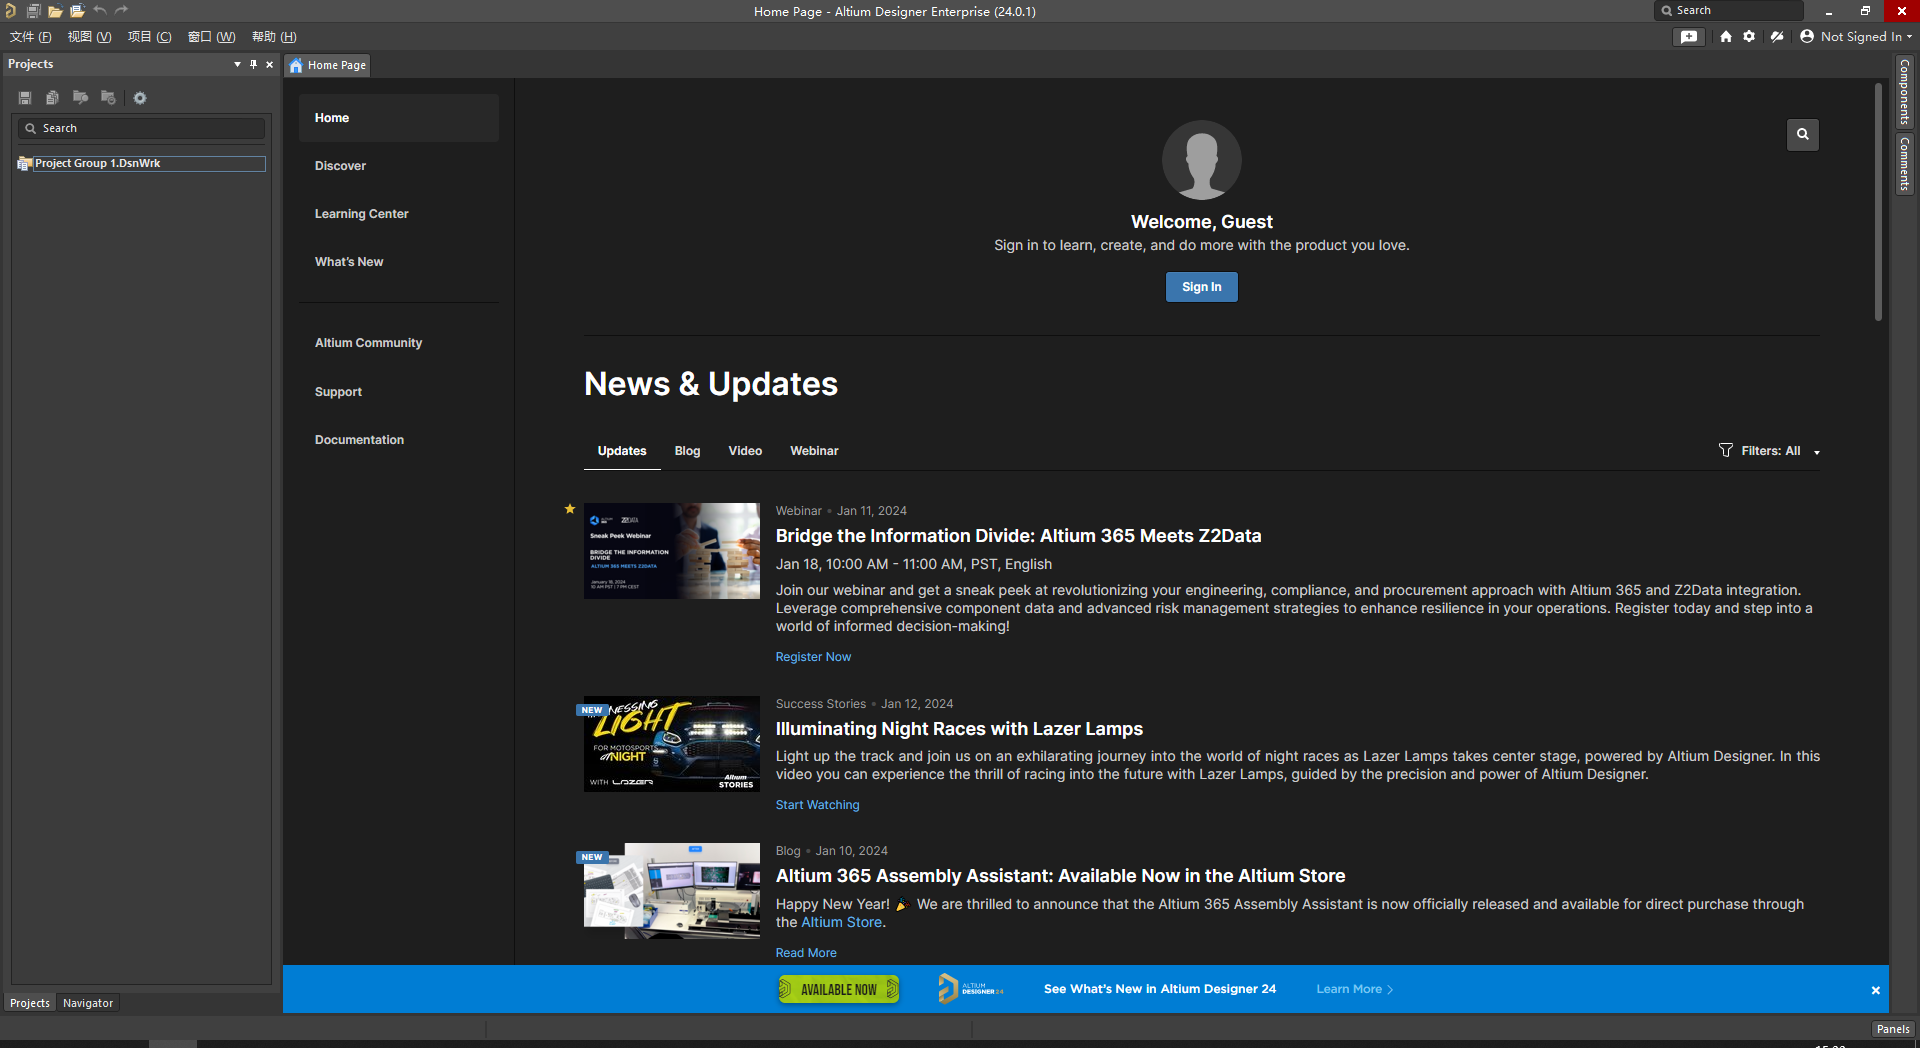Screen dimensions: 1920x1048
Task: Click the home icon in top-right toolbar
Action: click(x=1726, y=37)
